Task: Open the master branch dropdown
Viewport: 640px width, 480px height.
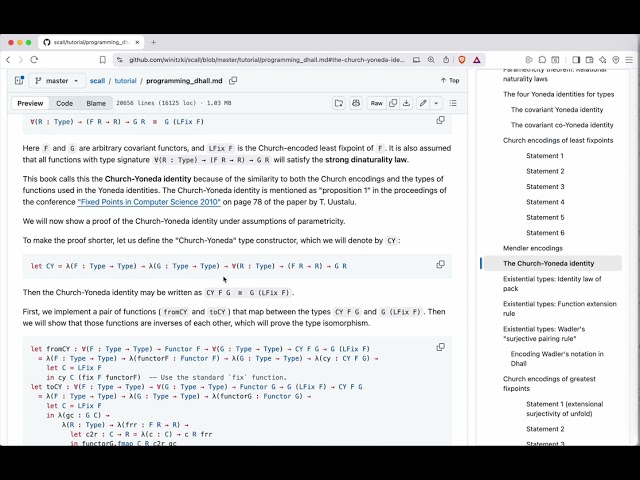Action: point(57,80)
